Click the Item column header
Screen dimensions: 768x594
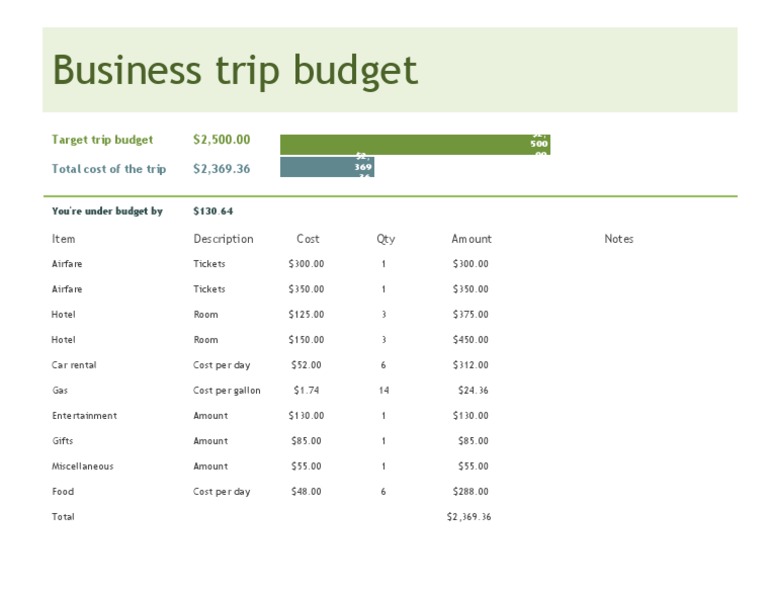coord(63,239)
